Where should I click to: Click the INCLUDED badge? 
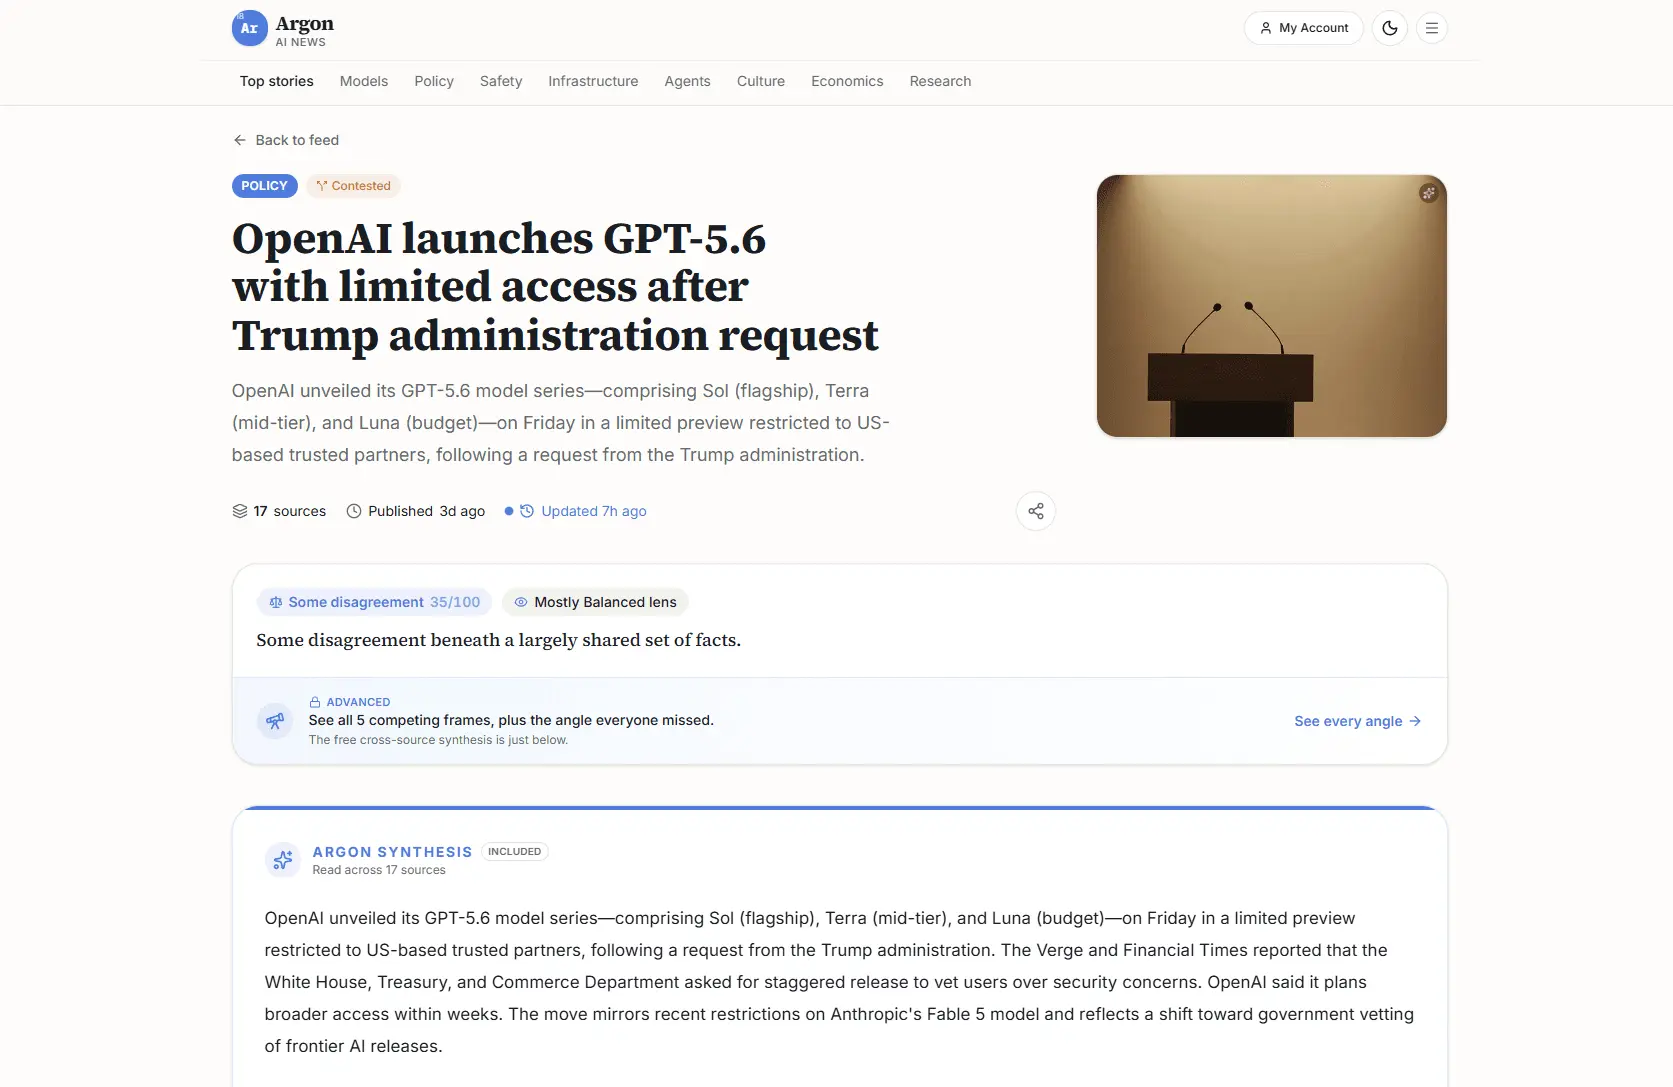tap(514, 852)
